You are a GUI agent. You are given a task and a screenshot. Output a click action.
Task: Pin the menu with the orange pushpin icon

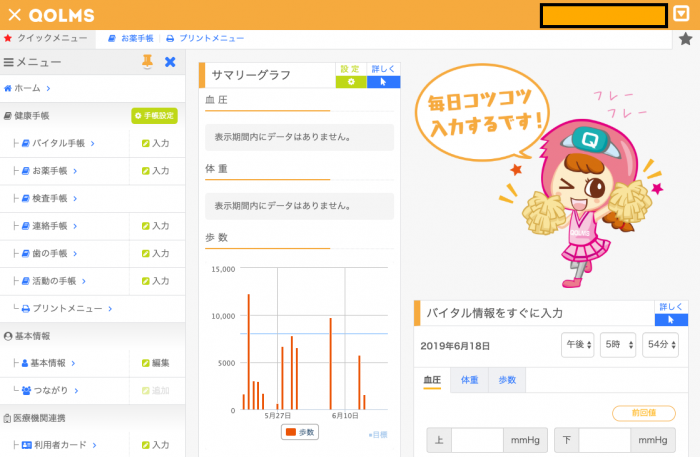click(x=147, y=62)
